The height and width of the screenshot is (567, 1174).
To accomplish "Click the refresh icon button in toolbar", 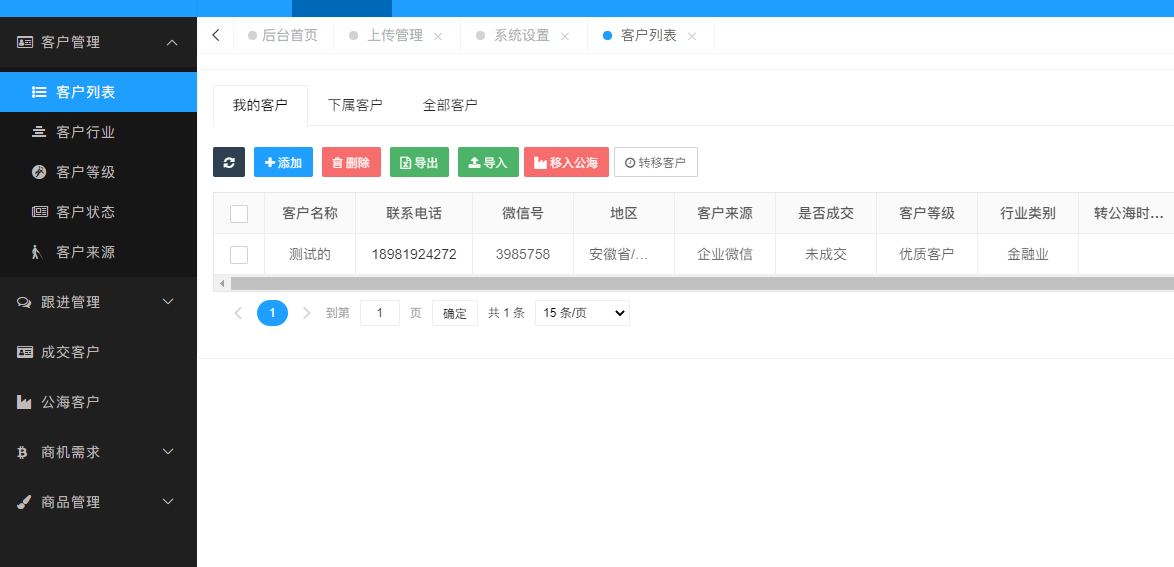I will [229, 162].
